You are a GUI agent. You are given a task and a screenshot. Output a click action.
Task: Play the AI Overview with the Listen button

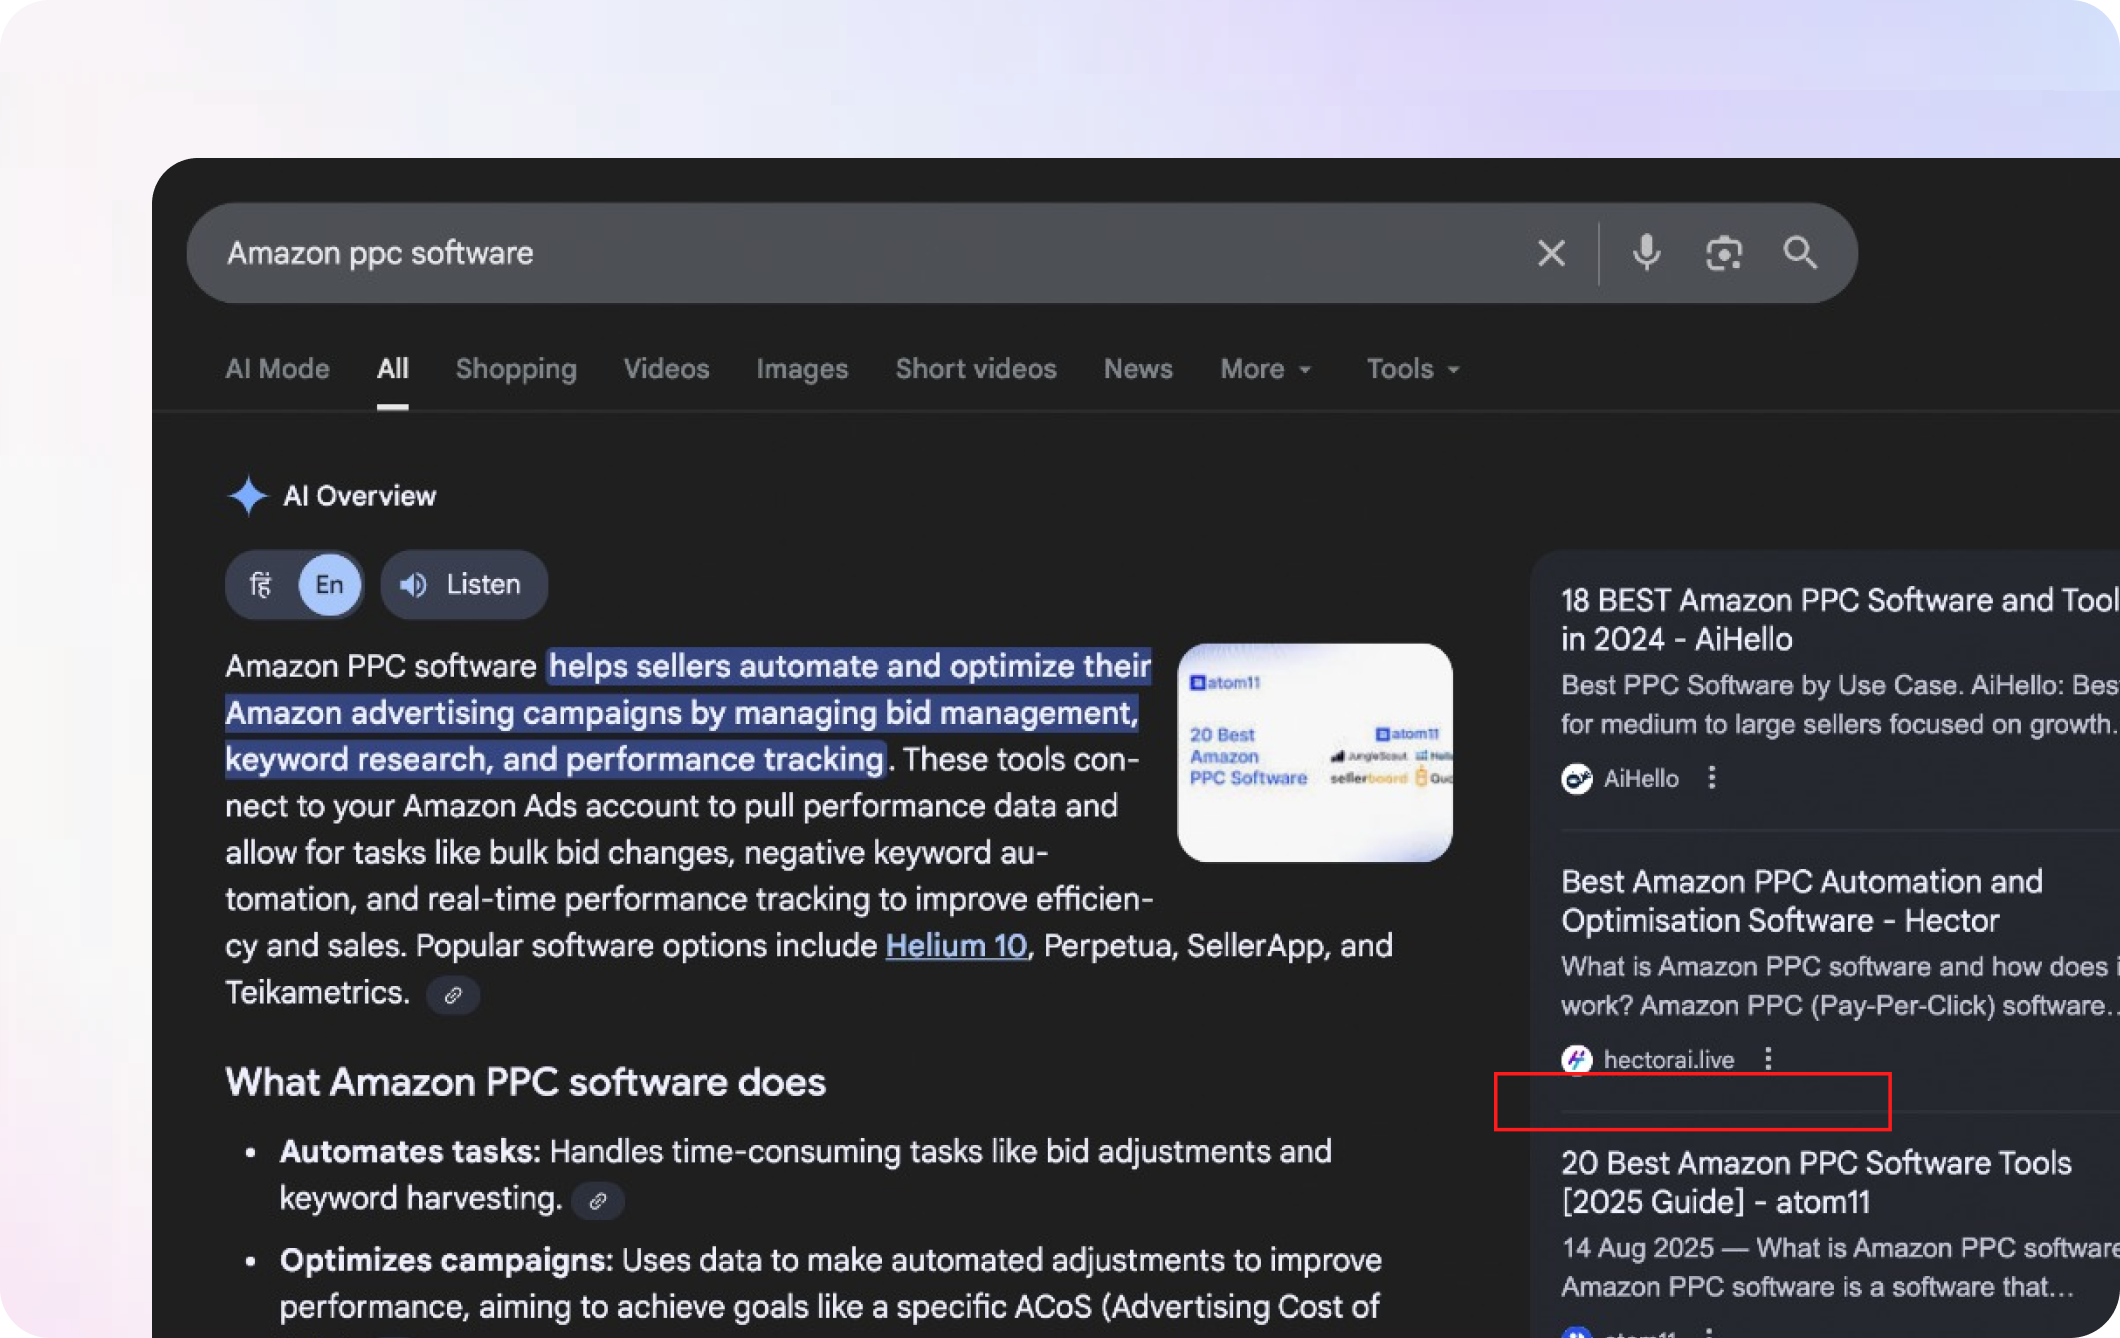point(464,585)
